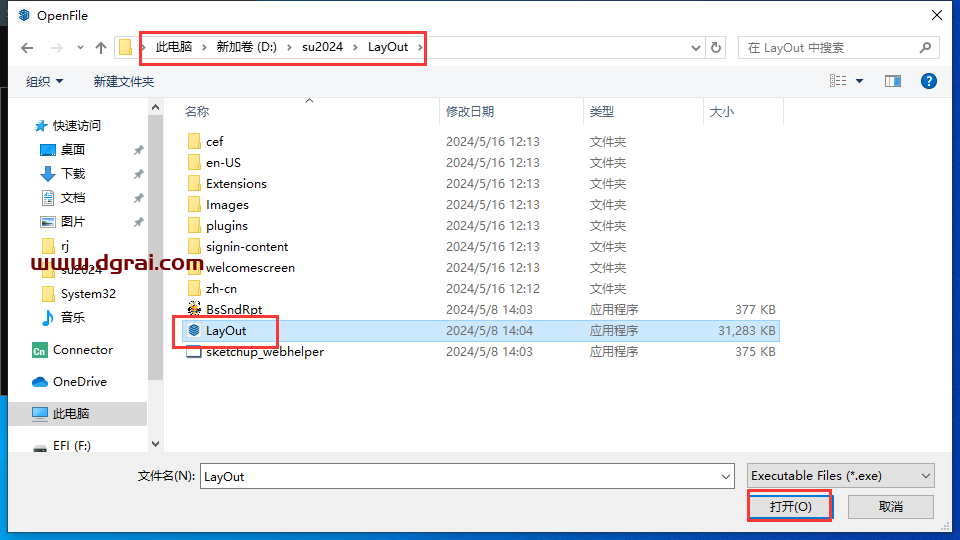Open the 组织 menu

[44, 81]
